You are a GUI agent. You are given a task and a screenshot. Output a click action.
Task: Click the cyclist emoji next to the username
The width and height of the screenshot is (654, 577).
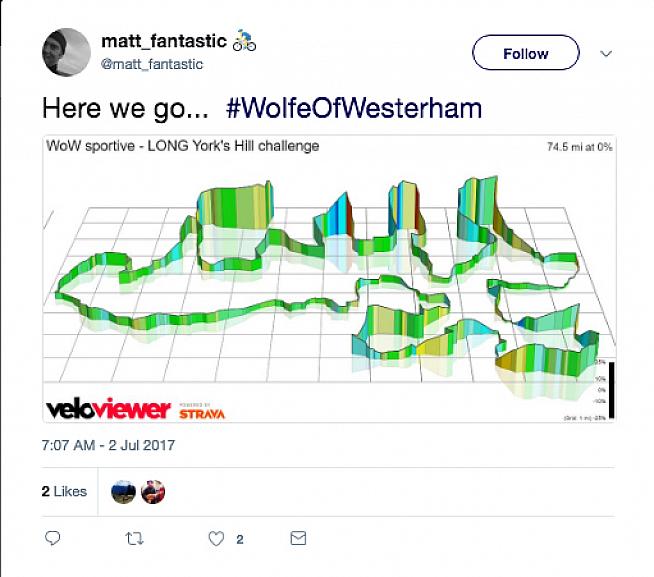[x=244, y=41]
